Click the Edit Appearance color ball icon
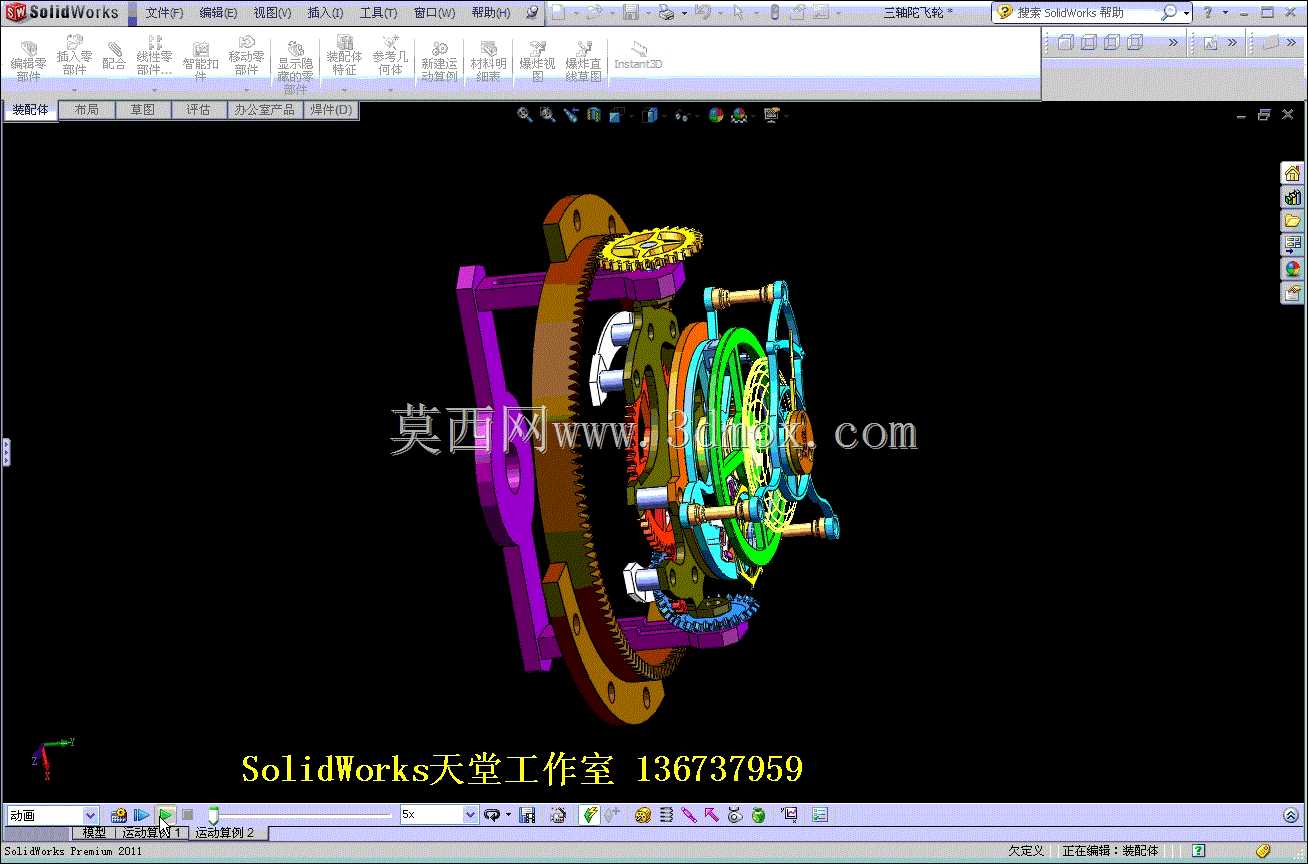The image size is (1308, 864). tap(715, 115)
